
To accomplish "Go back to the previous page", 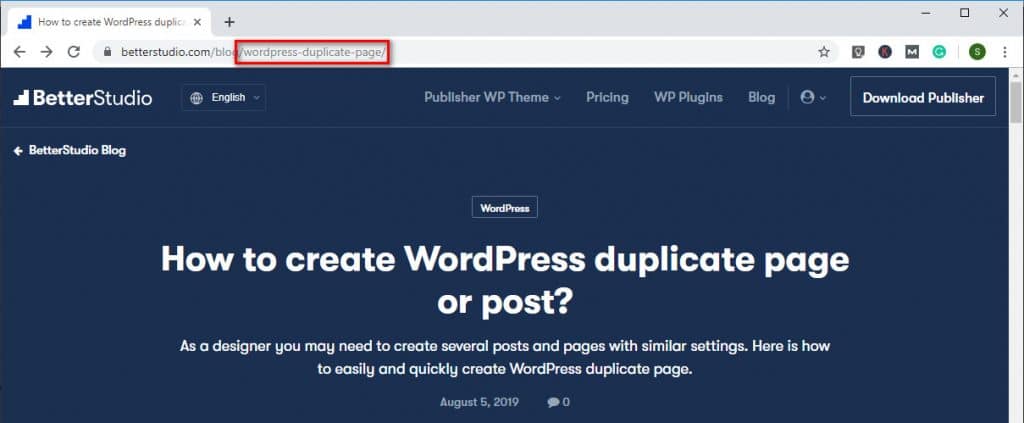I will point(19,52).
